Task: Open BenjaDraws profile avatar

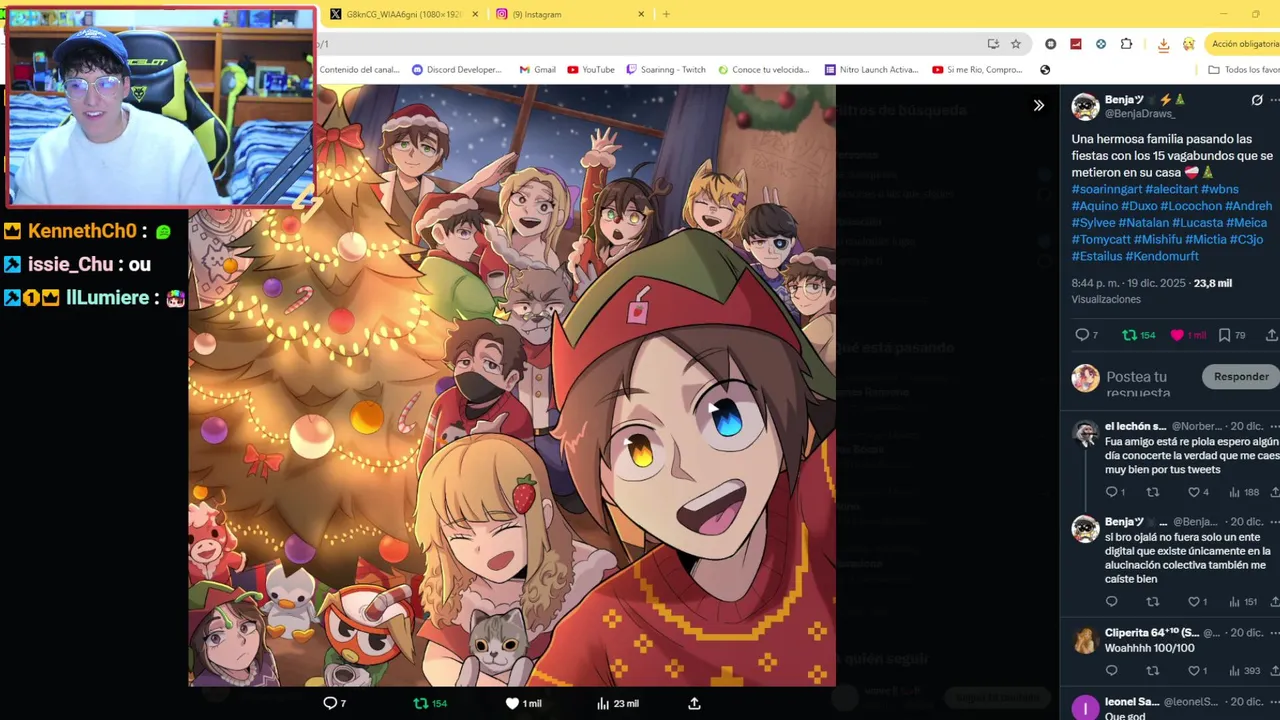Action: click(x=1085, y=106)
